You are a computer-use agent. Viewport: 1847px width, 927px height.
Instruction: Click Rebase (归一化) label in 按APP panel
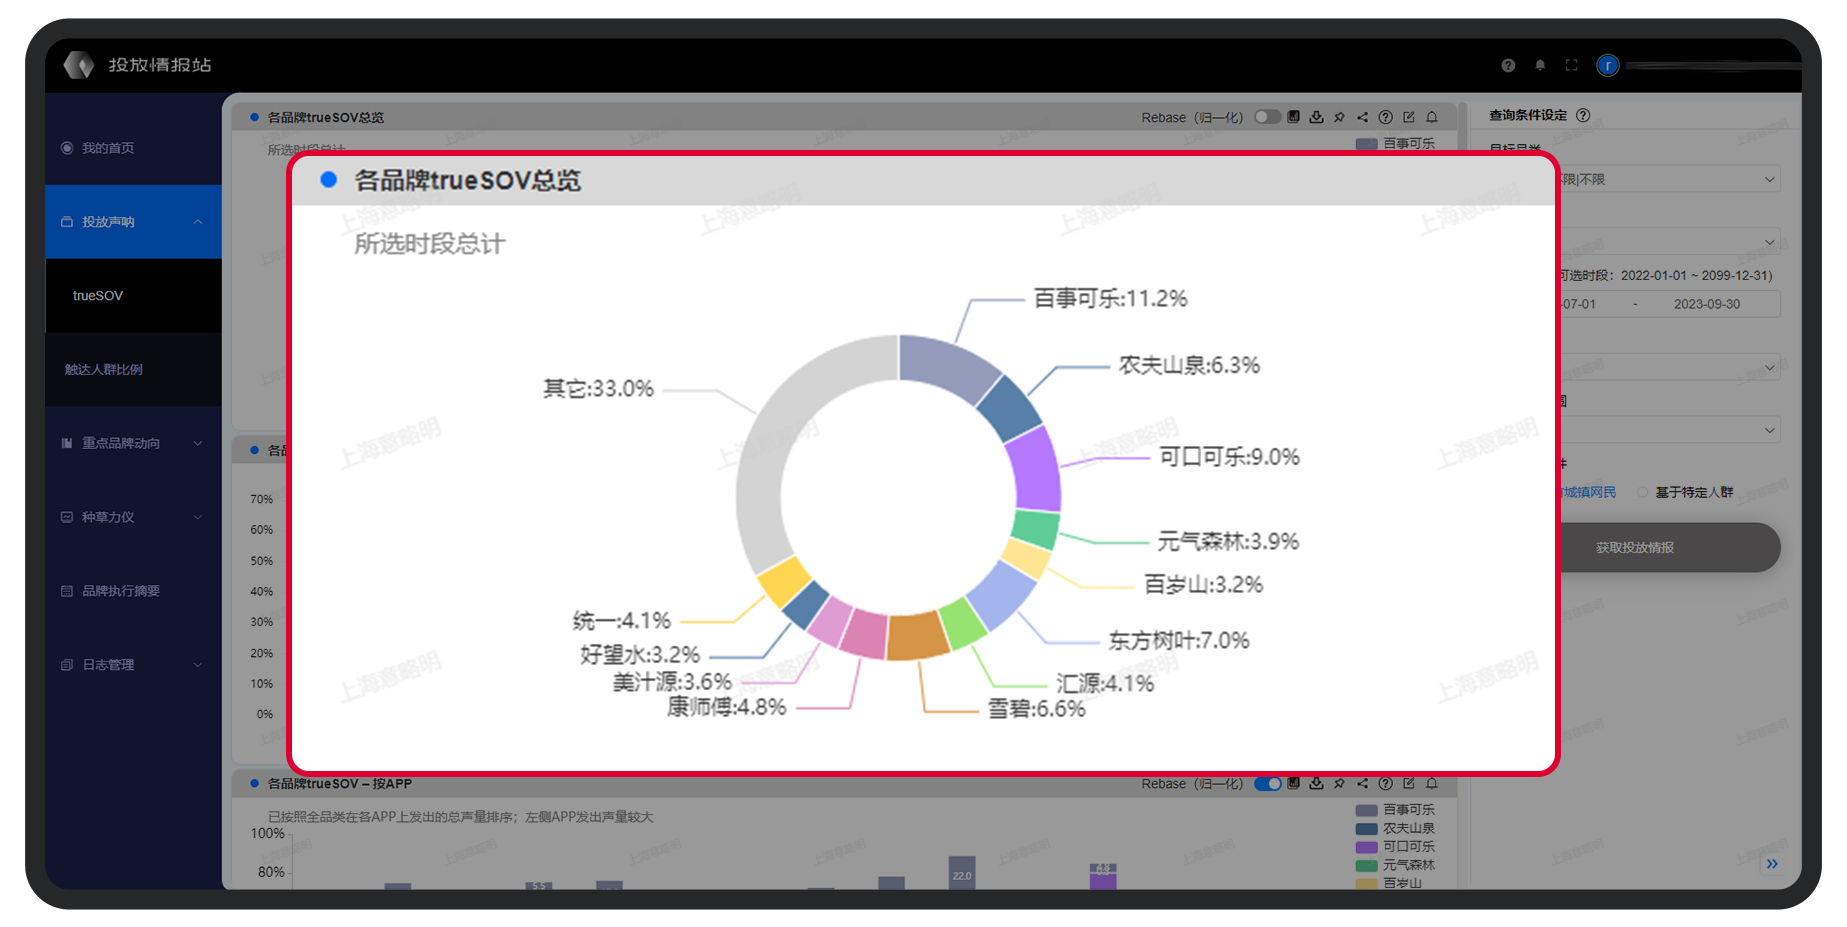point(1192,784)
